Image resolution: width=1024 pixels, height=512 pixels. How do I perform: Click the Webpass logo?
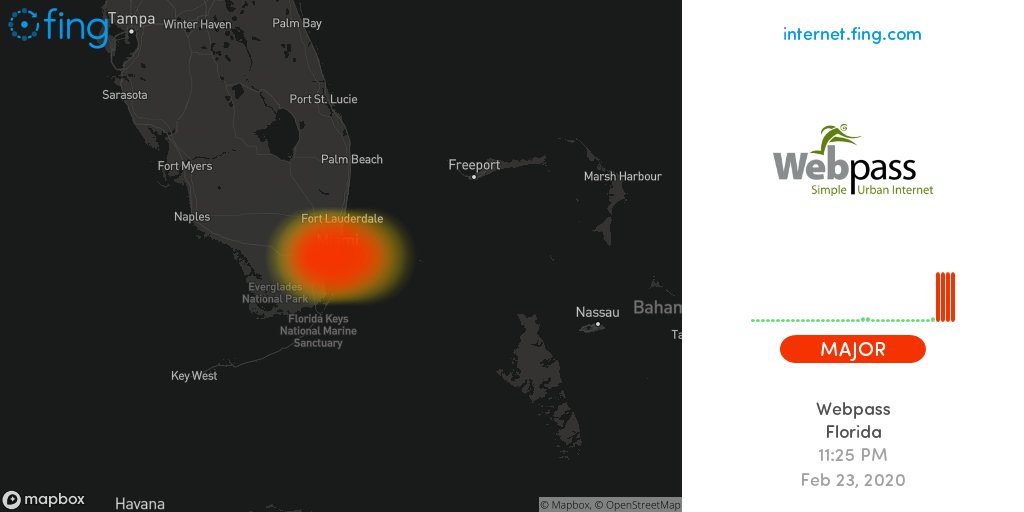click(x=853, y=160)
